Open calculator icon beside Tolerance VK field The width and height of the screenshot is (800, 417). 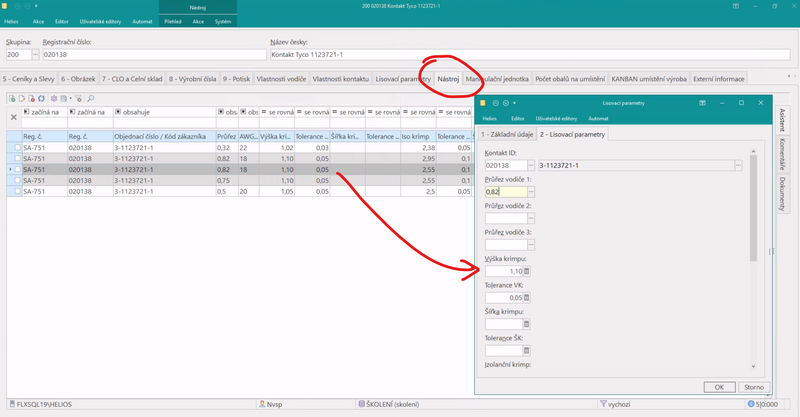click(x=527, y=297)
